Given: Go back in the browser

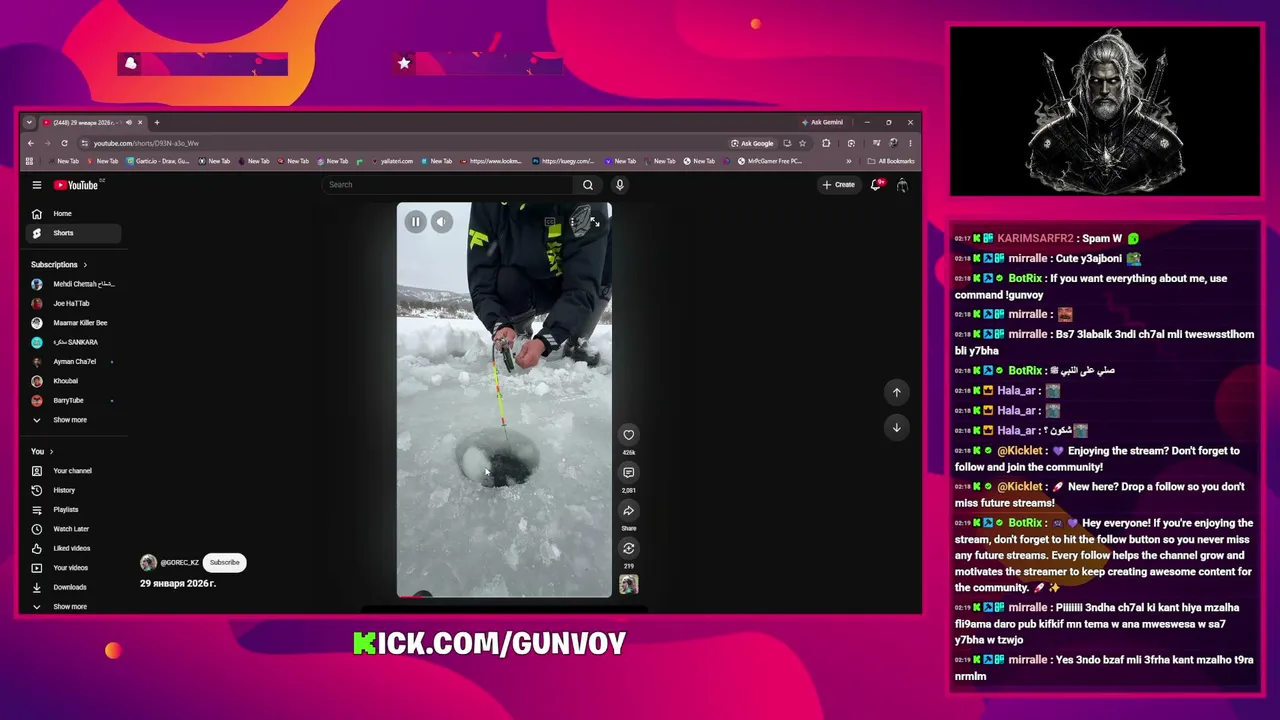Looking at the screenshot, I should click(30, 143).
